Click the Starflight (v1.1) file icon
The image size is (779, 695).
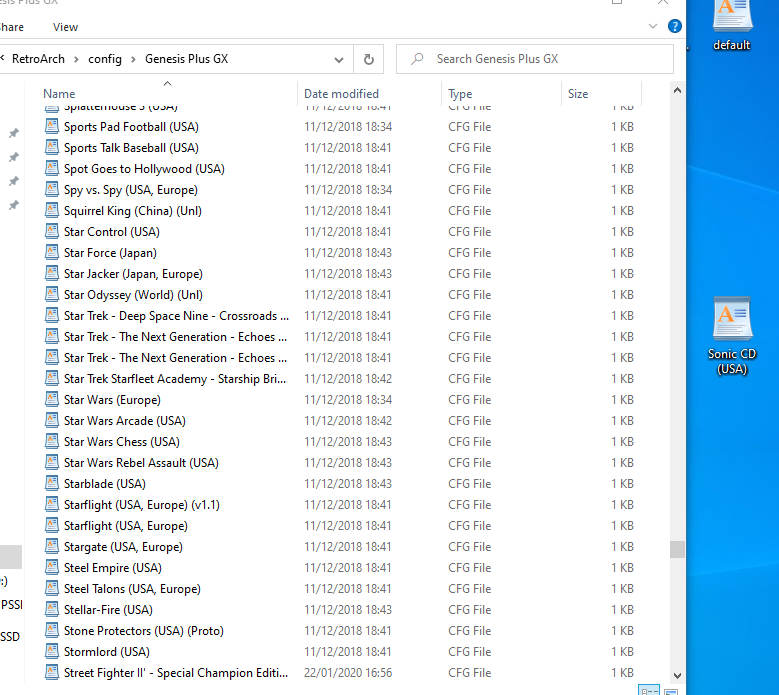(52, 504)
